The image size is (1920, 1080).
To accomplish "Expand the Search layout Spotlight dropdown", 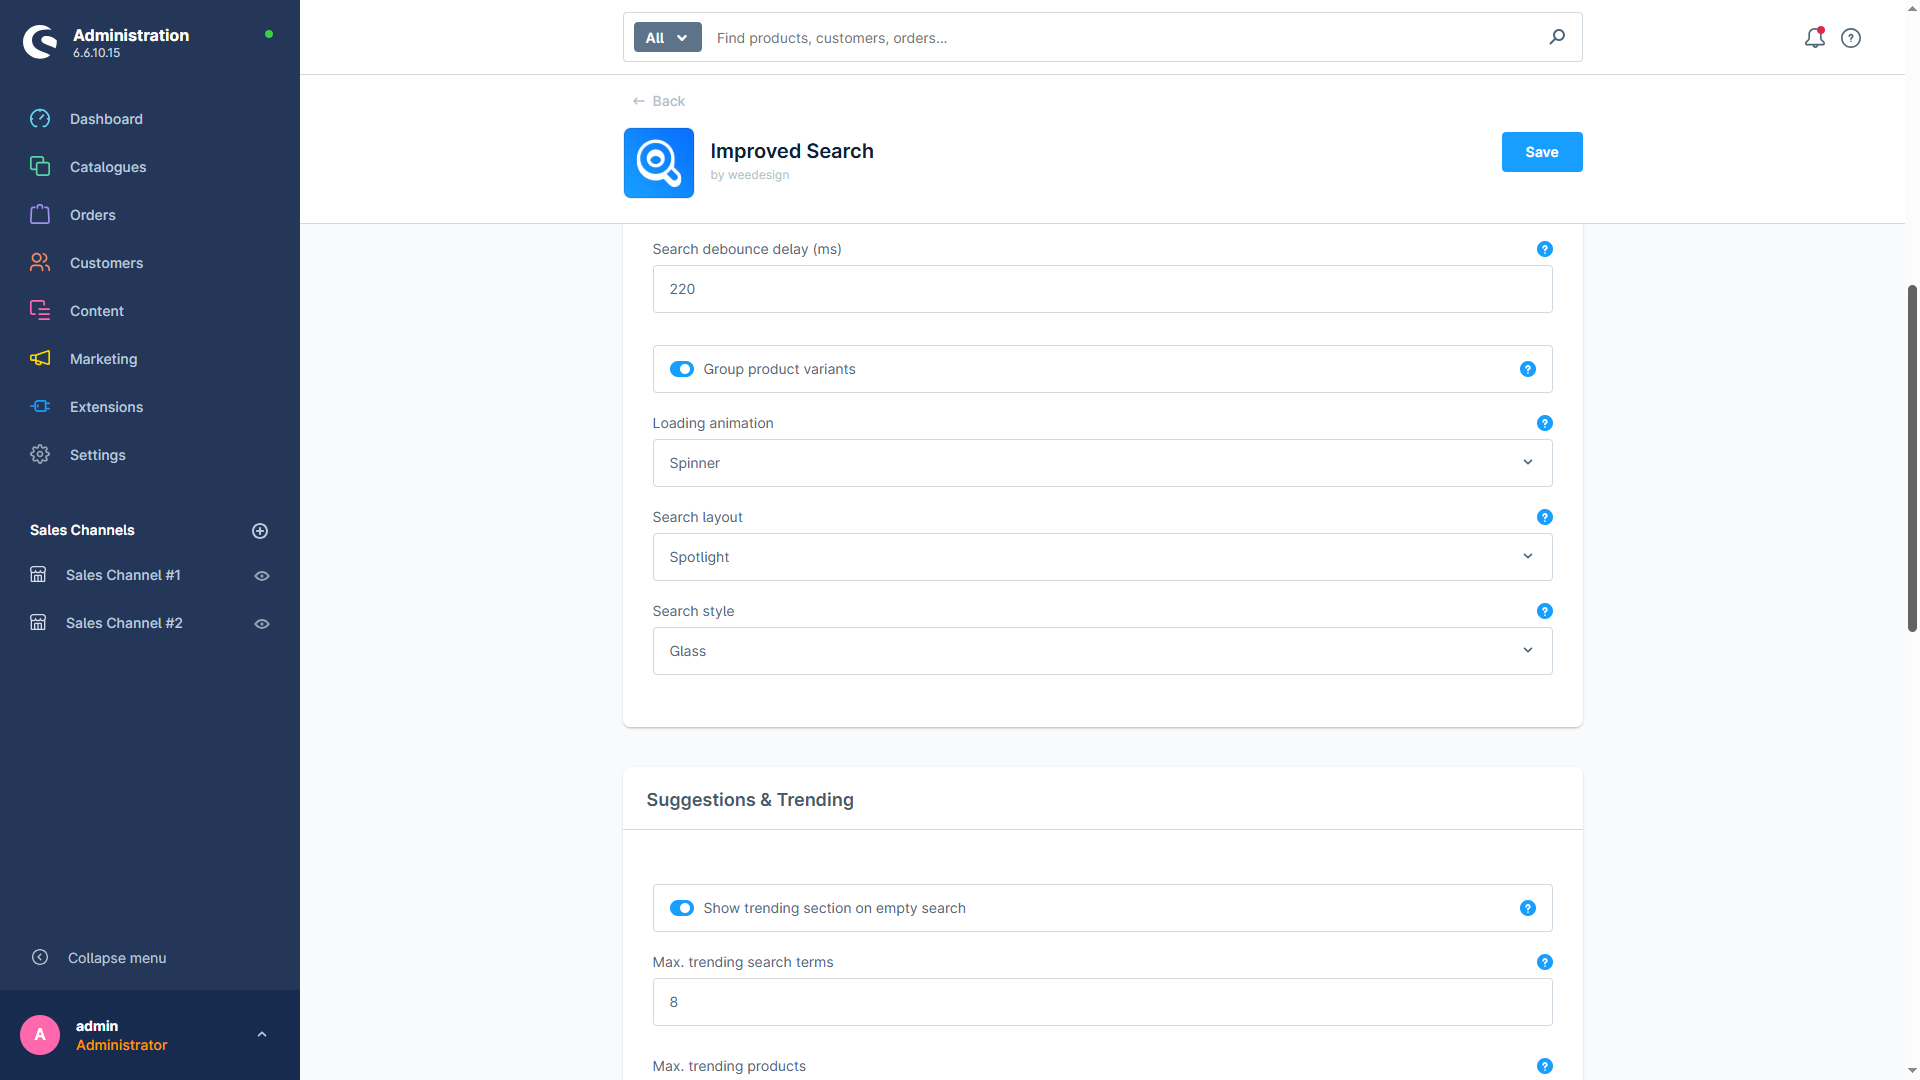I will (1102, 557).
